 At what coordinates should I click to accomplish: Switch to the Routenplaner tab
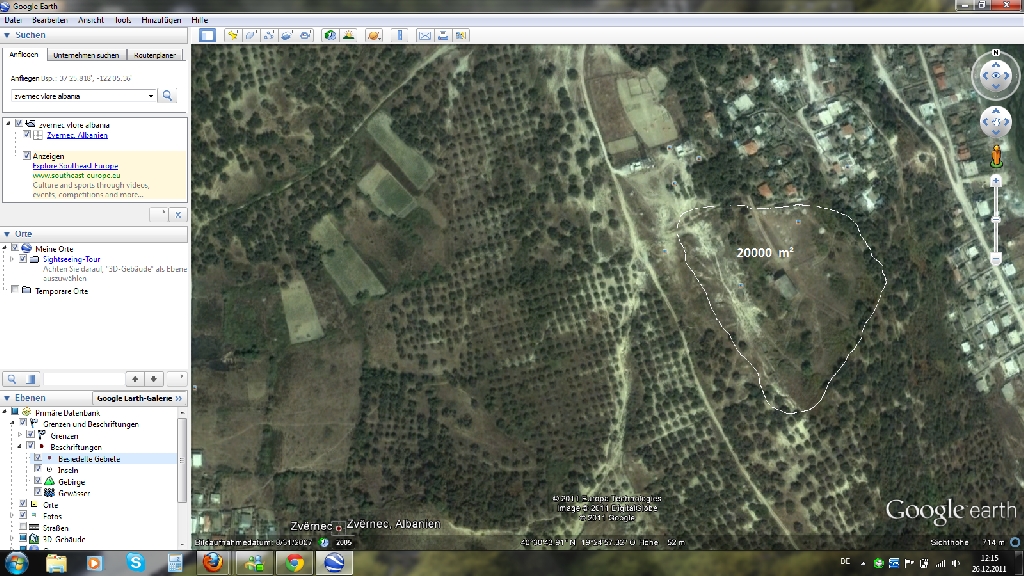[155, 55]
